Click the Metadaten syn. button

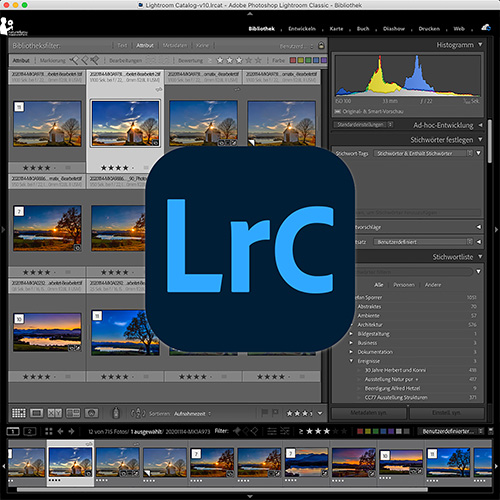tap(368, 413)
